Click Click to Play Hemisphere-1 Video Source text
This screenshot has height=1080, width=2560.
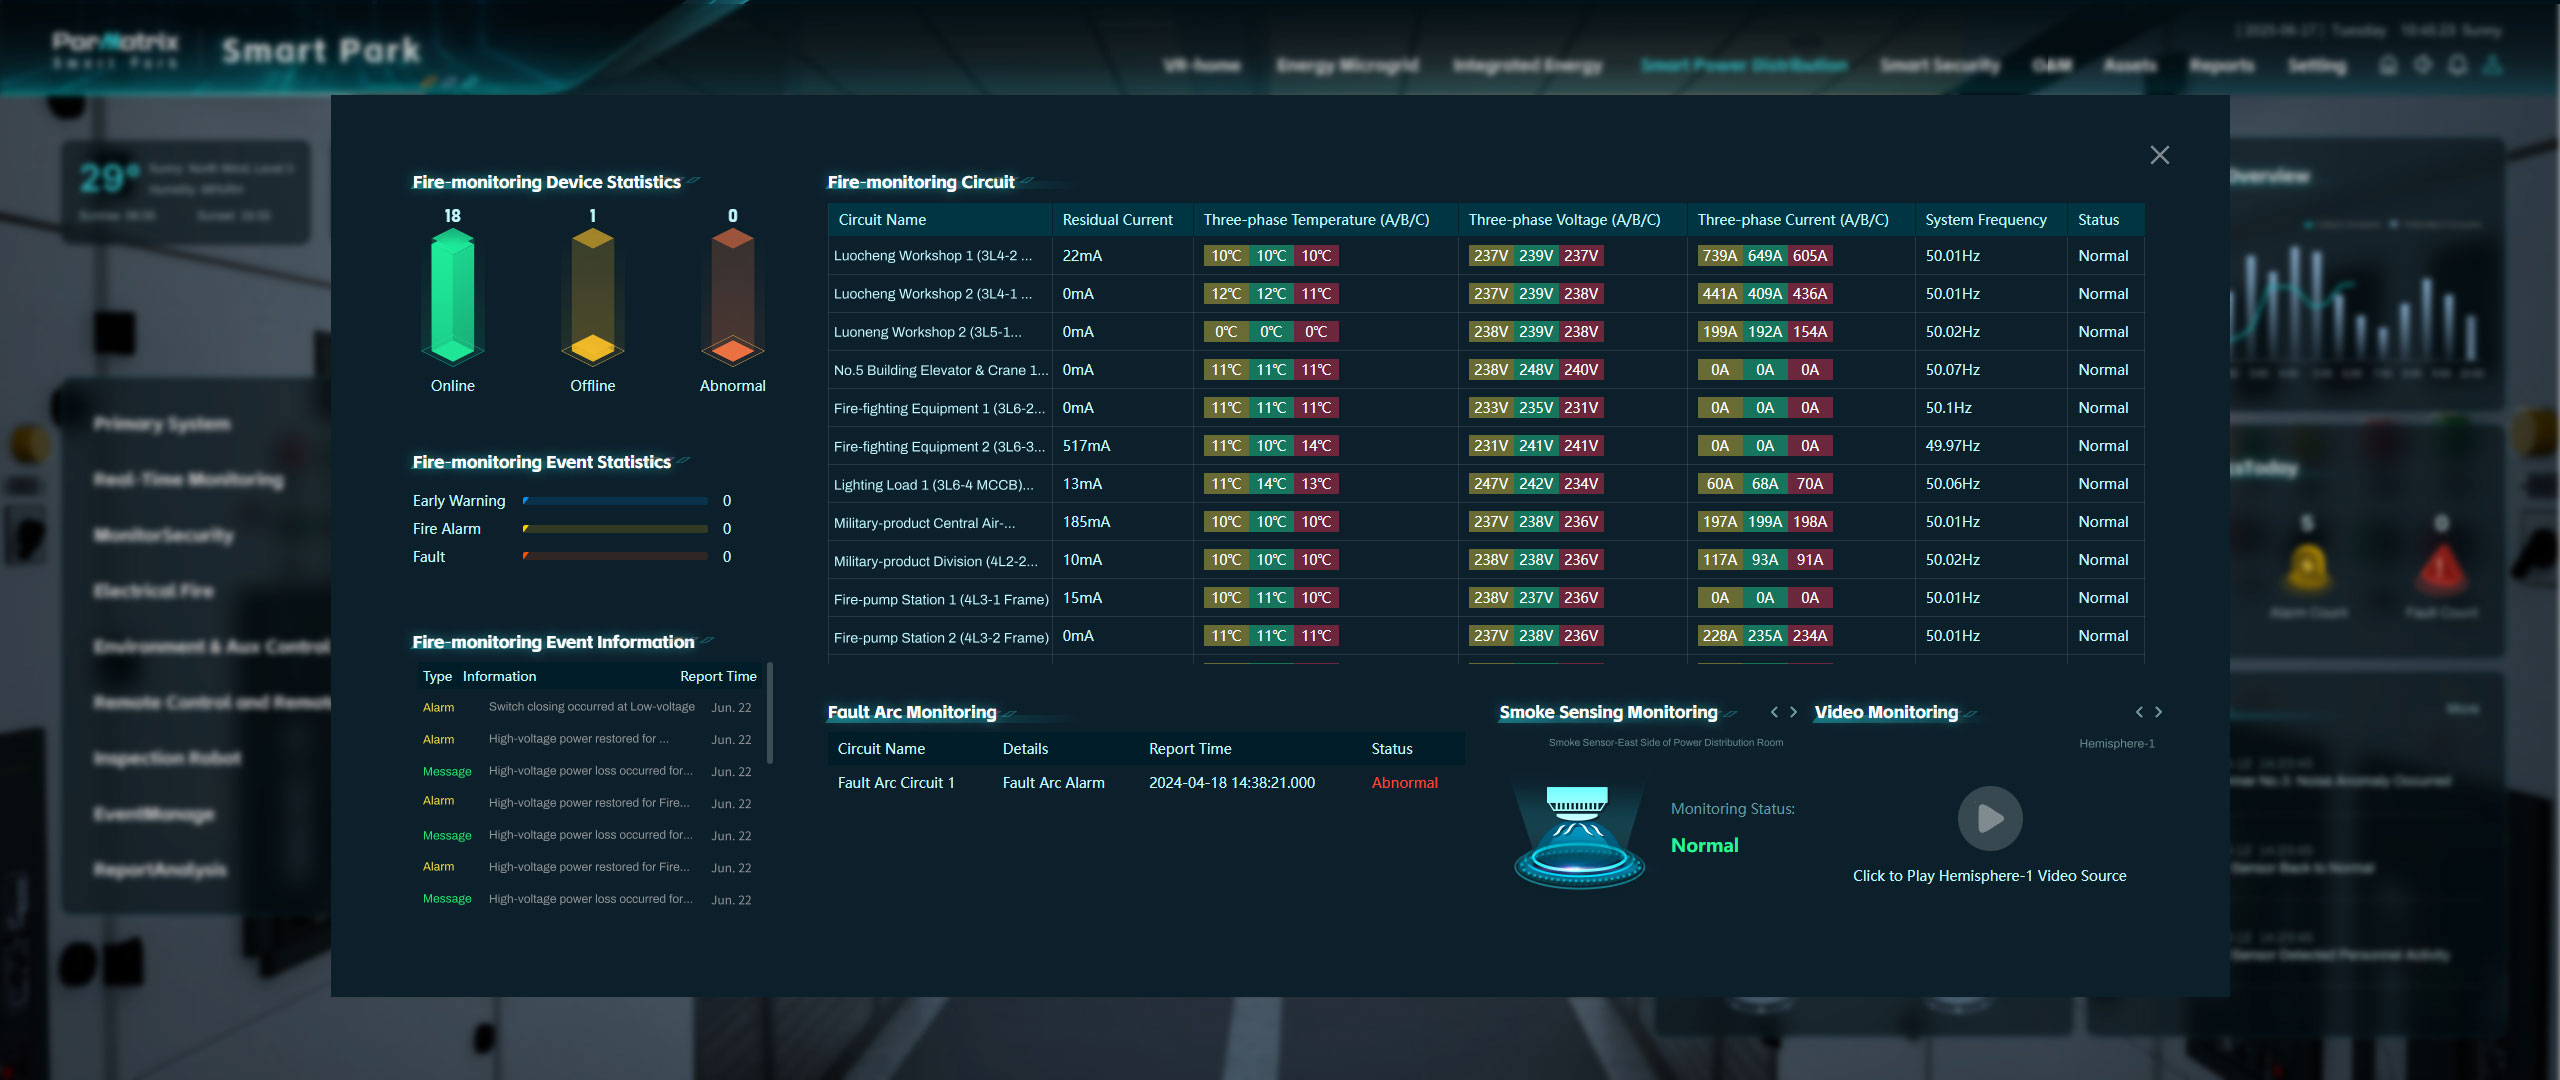(x=1989, y=876)
